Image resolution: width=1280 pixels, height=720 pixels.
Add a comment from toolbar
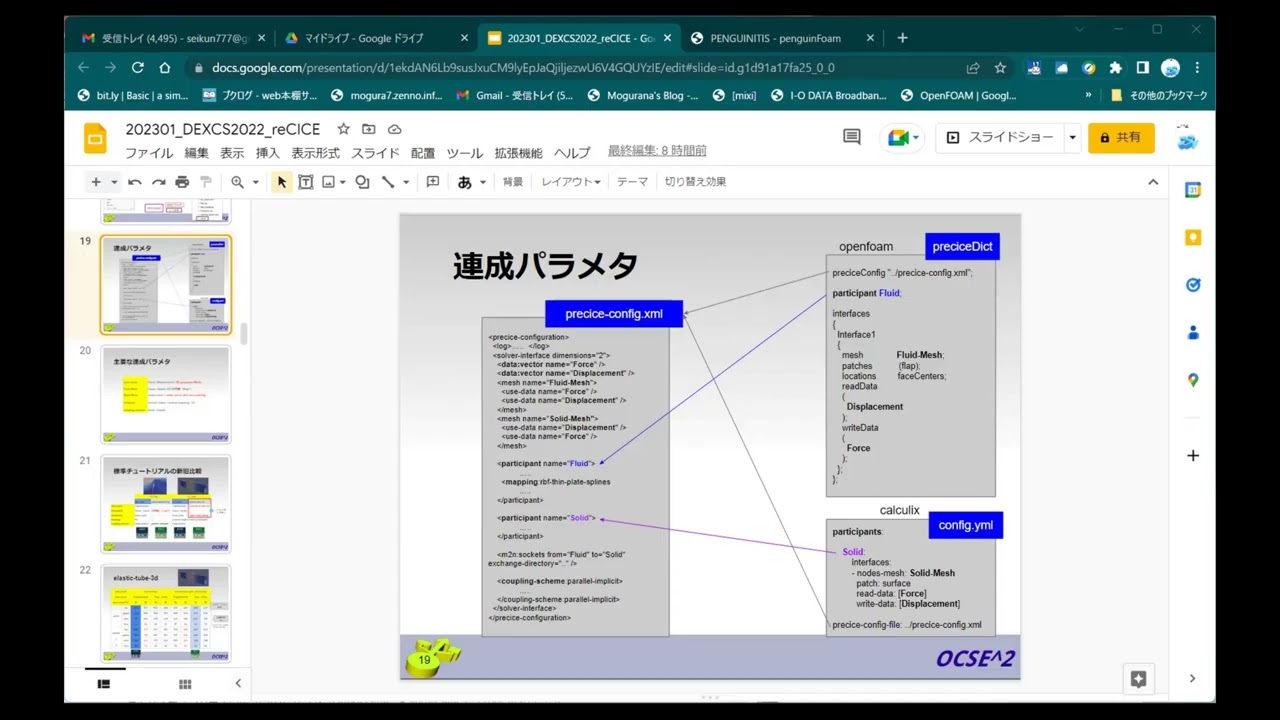point(433,182)
